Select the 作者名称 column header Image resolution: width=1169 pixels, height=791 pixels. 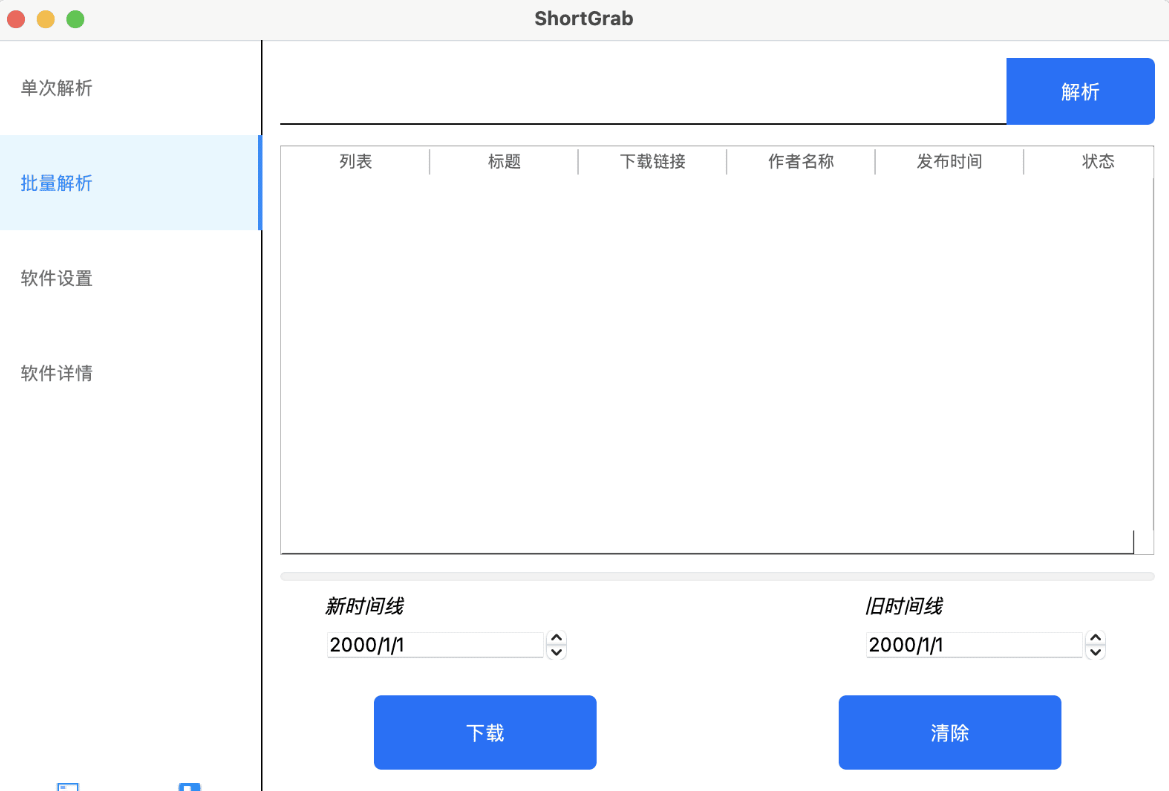coord(800,162)
